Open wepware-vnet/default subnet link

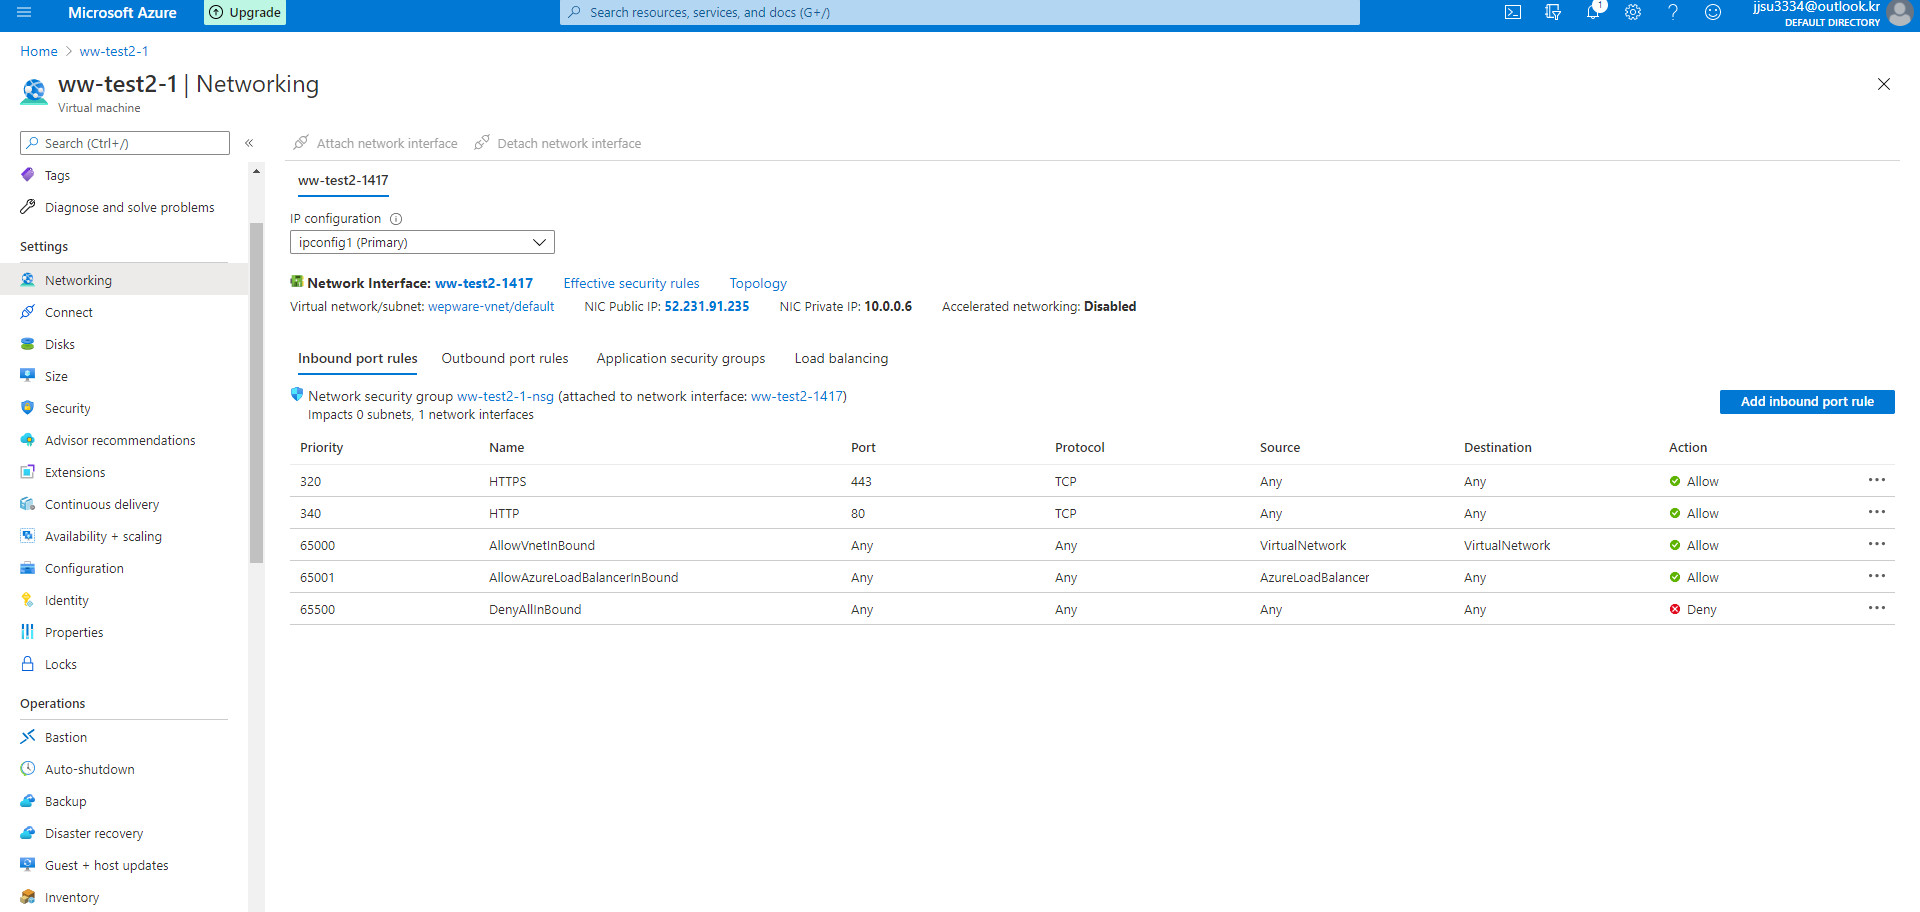[x=491, y=306]
